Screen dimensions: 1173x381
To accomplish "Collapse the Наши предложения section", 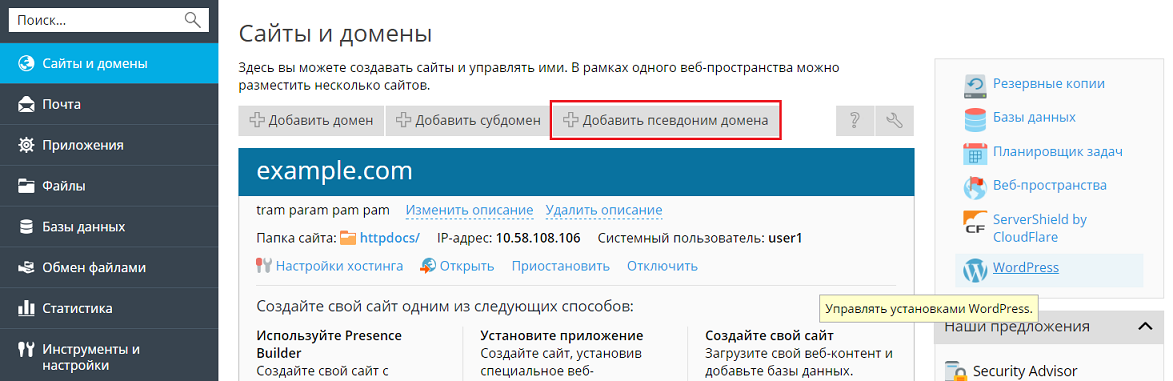I will [x=1145, y=326].
